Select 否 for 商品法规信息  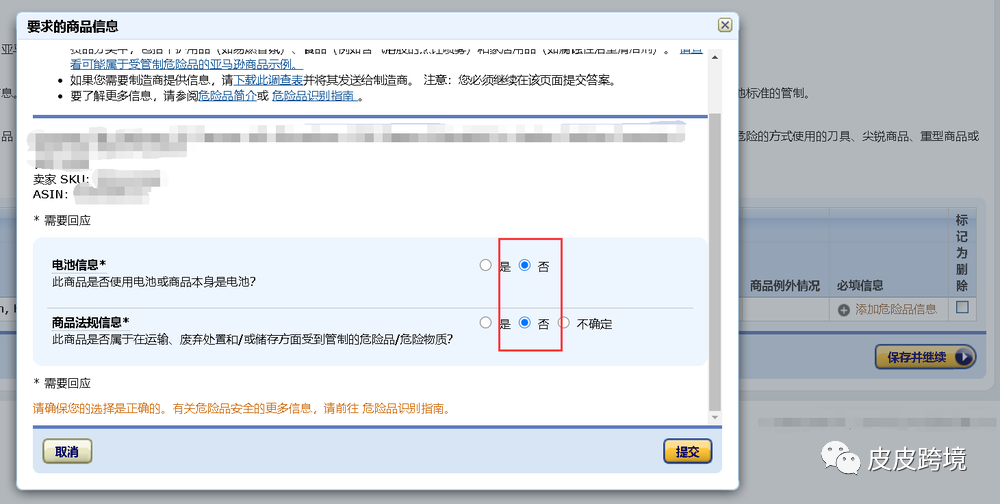(524, 322)
